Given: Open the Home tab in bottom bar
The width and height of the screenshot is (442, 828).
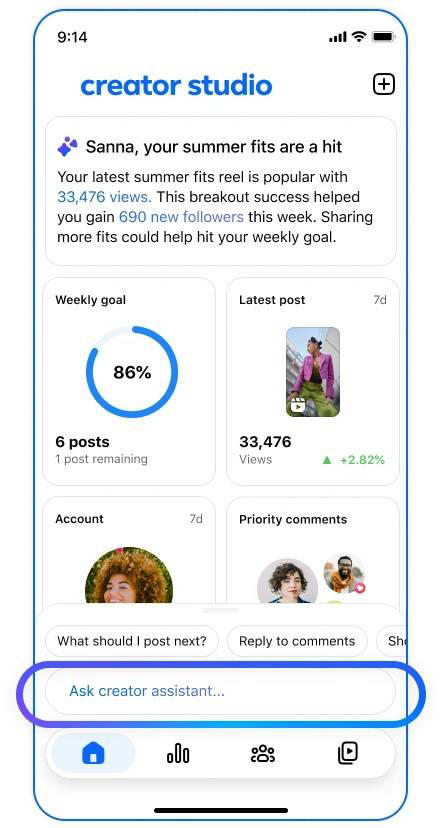Looking at the screenshot, I should point(93,752).
